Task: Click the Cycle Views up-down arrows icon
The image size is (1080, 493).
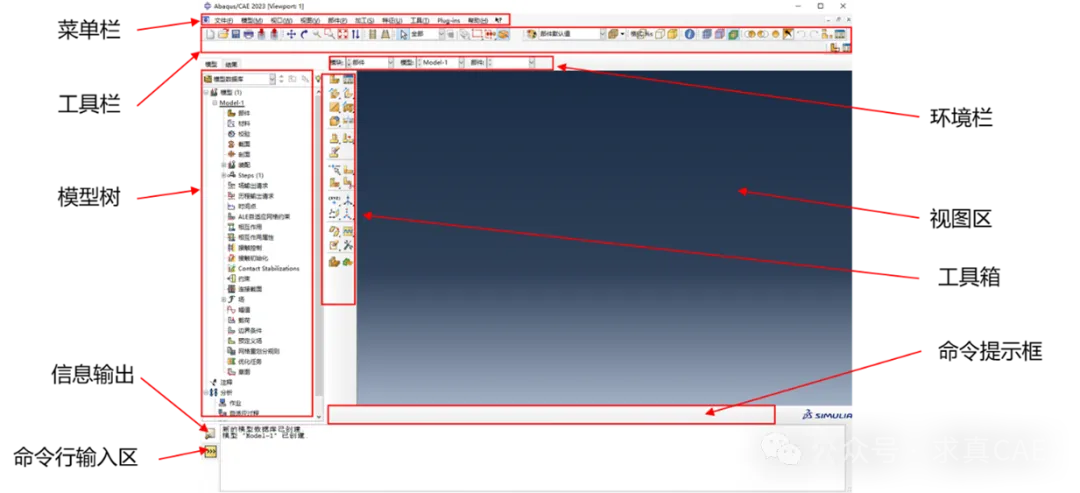Action: (355, 34)
